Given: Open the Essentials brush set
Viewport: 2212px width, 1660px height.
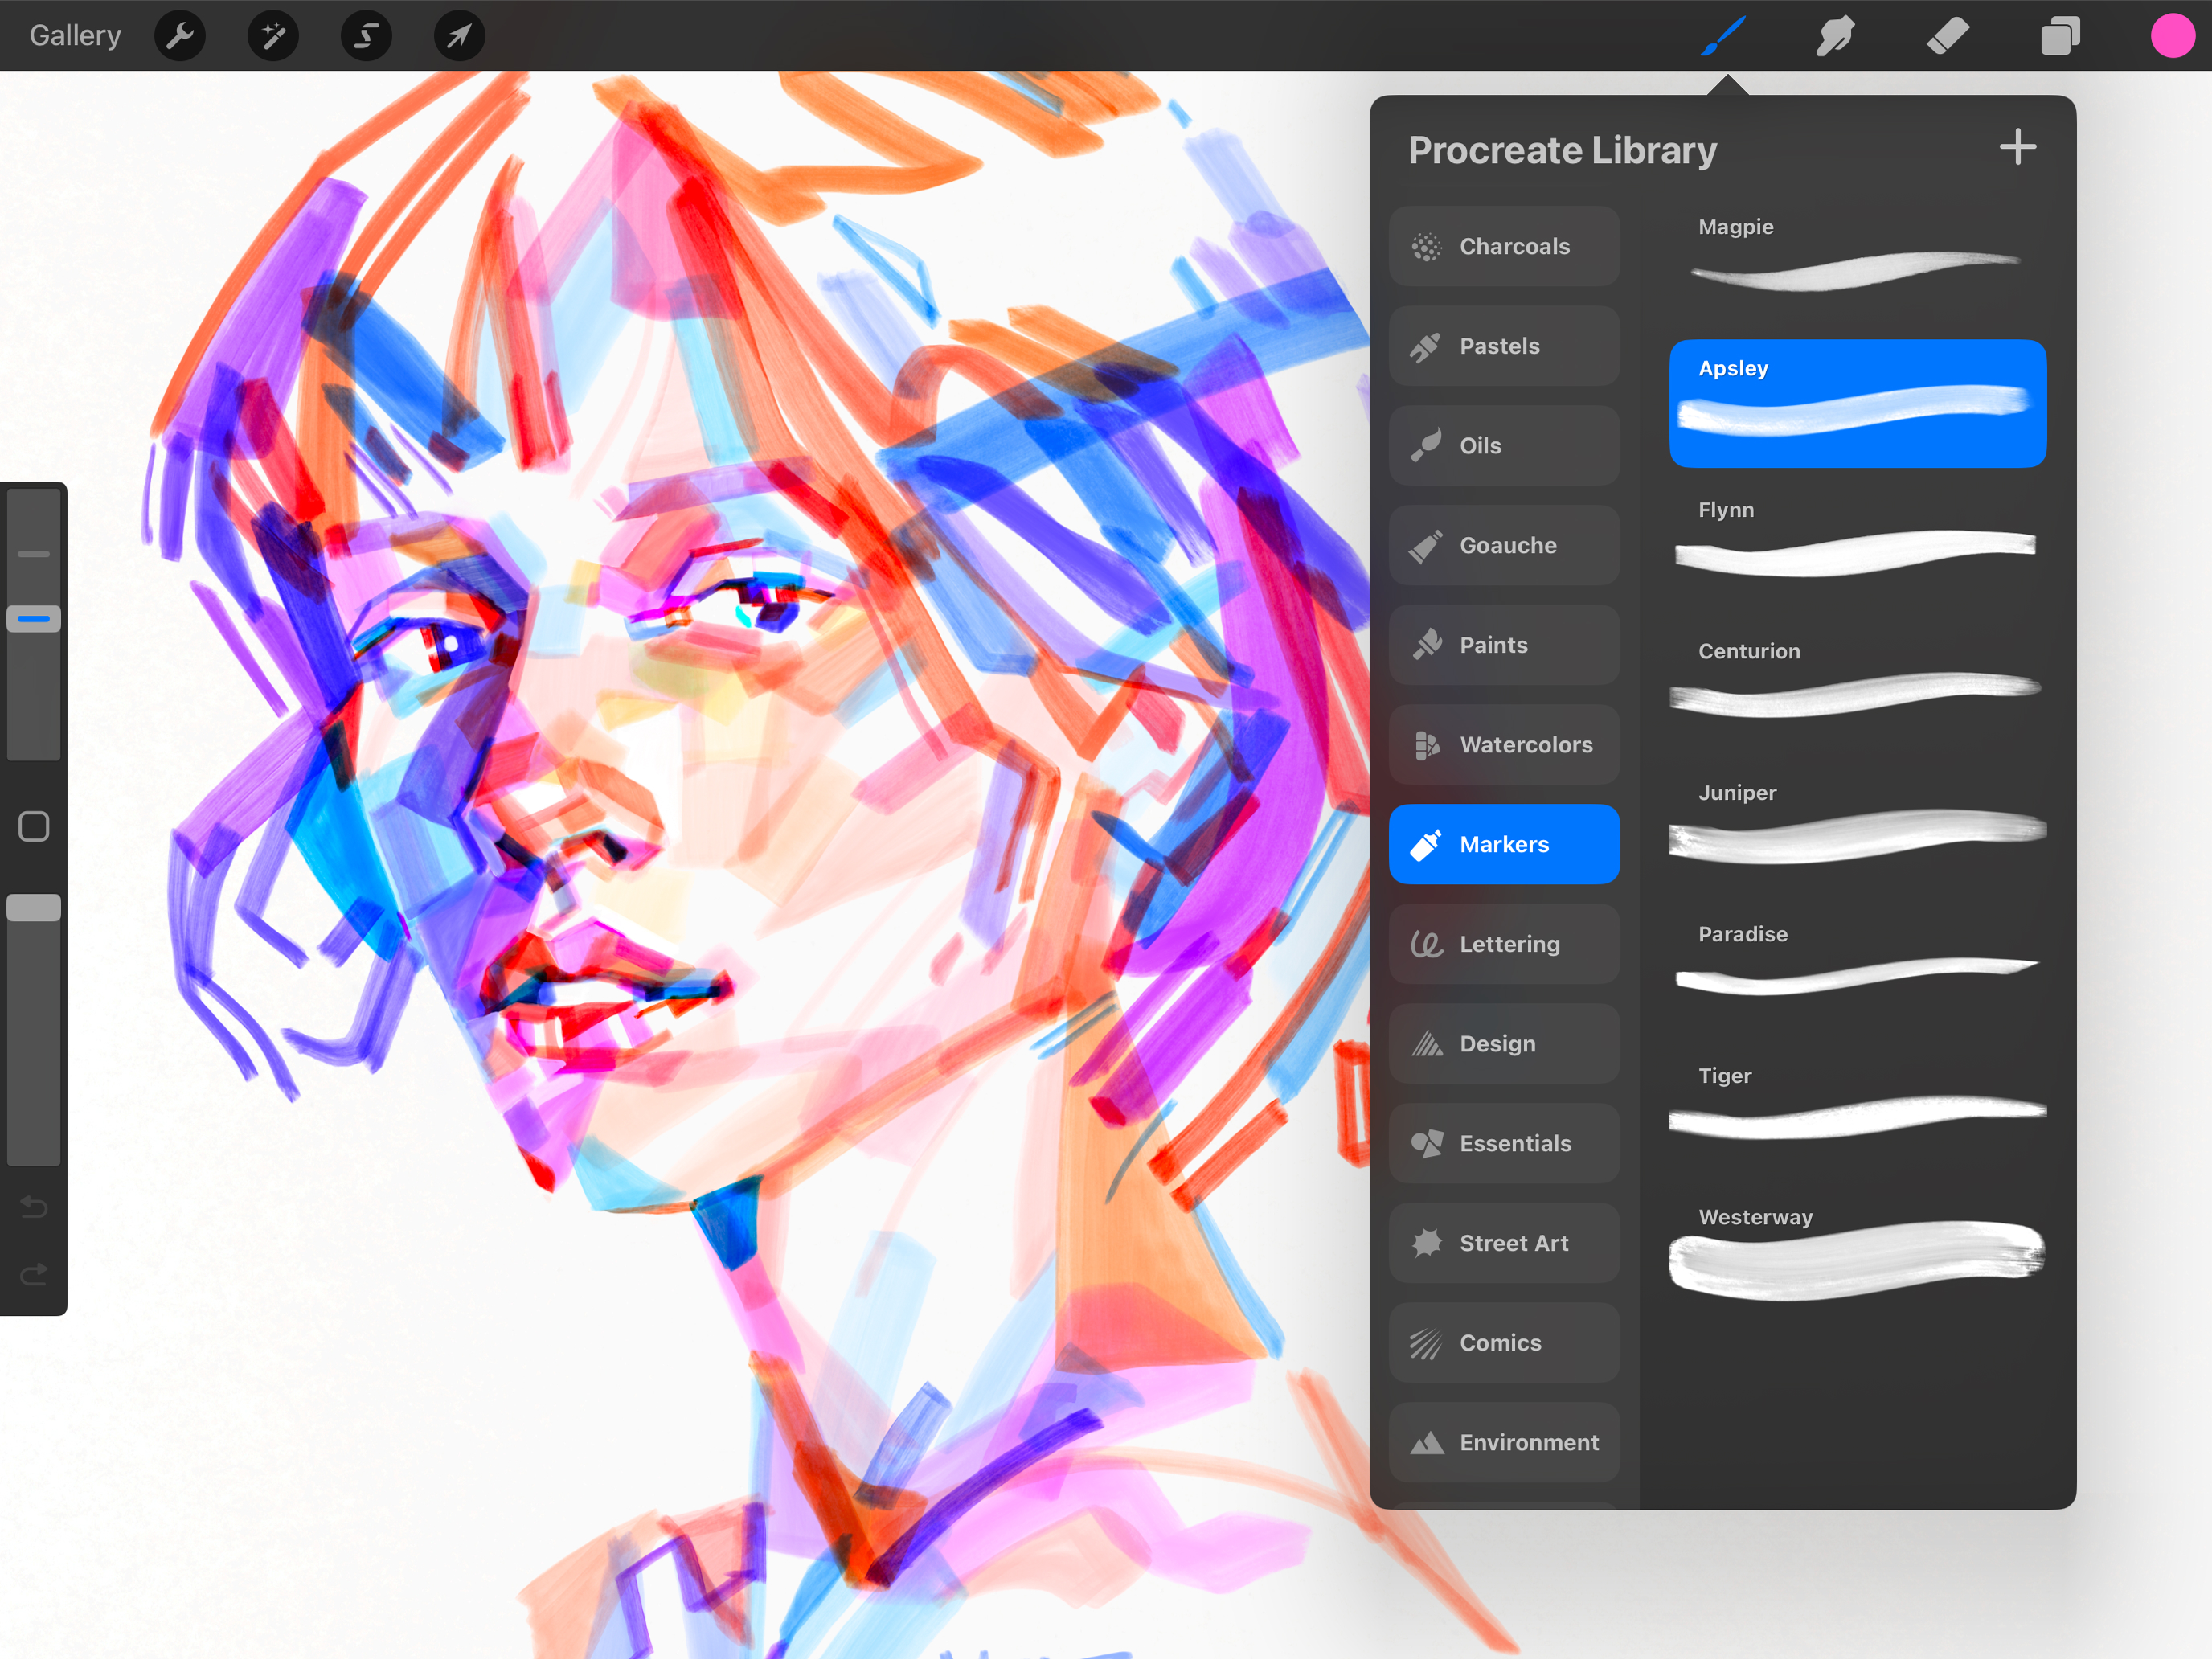Looking at the screenshot, I should [x=1504, y=1143].
